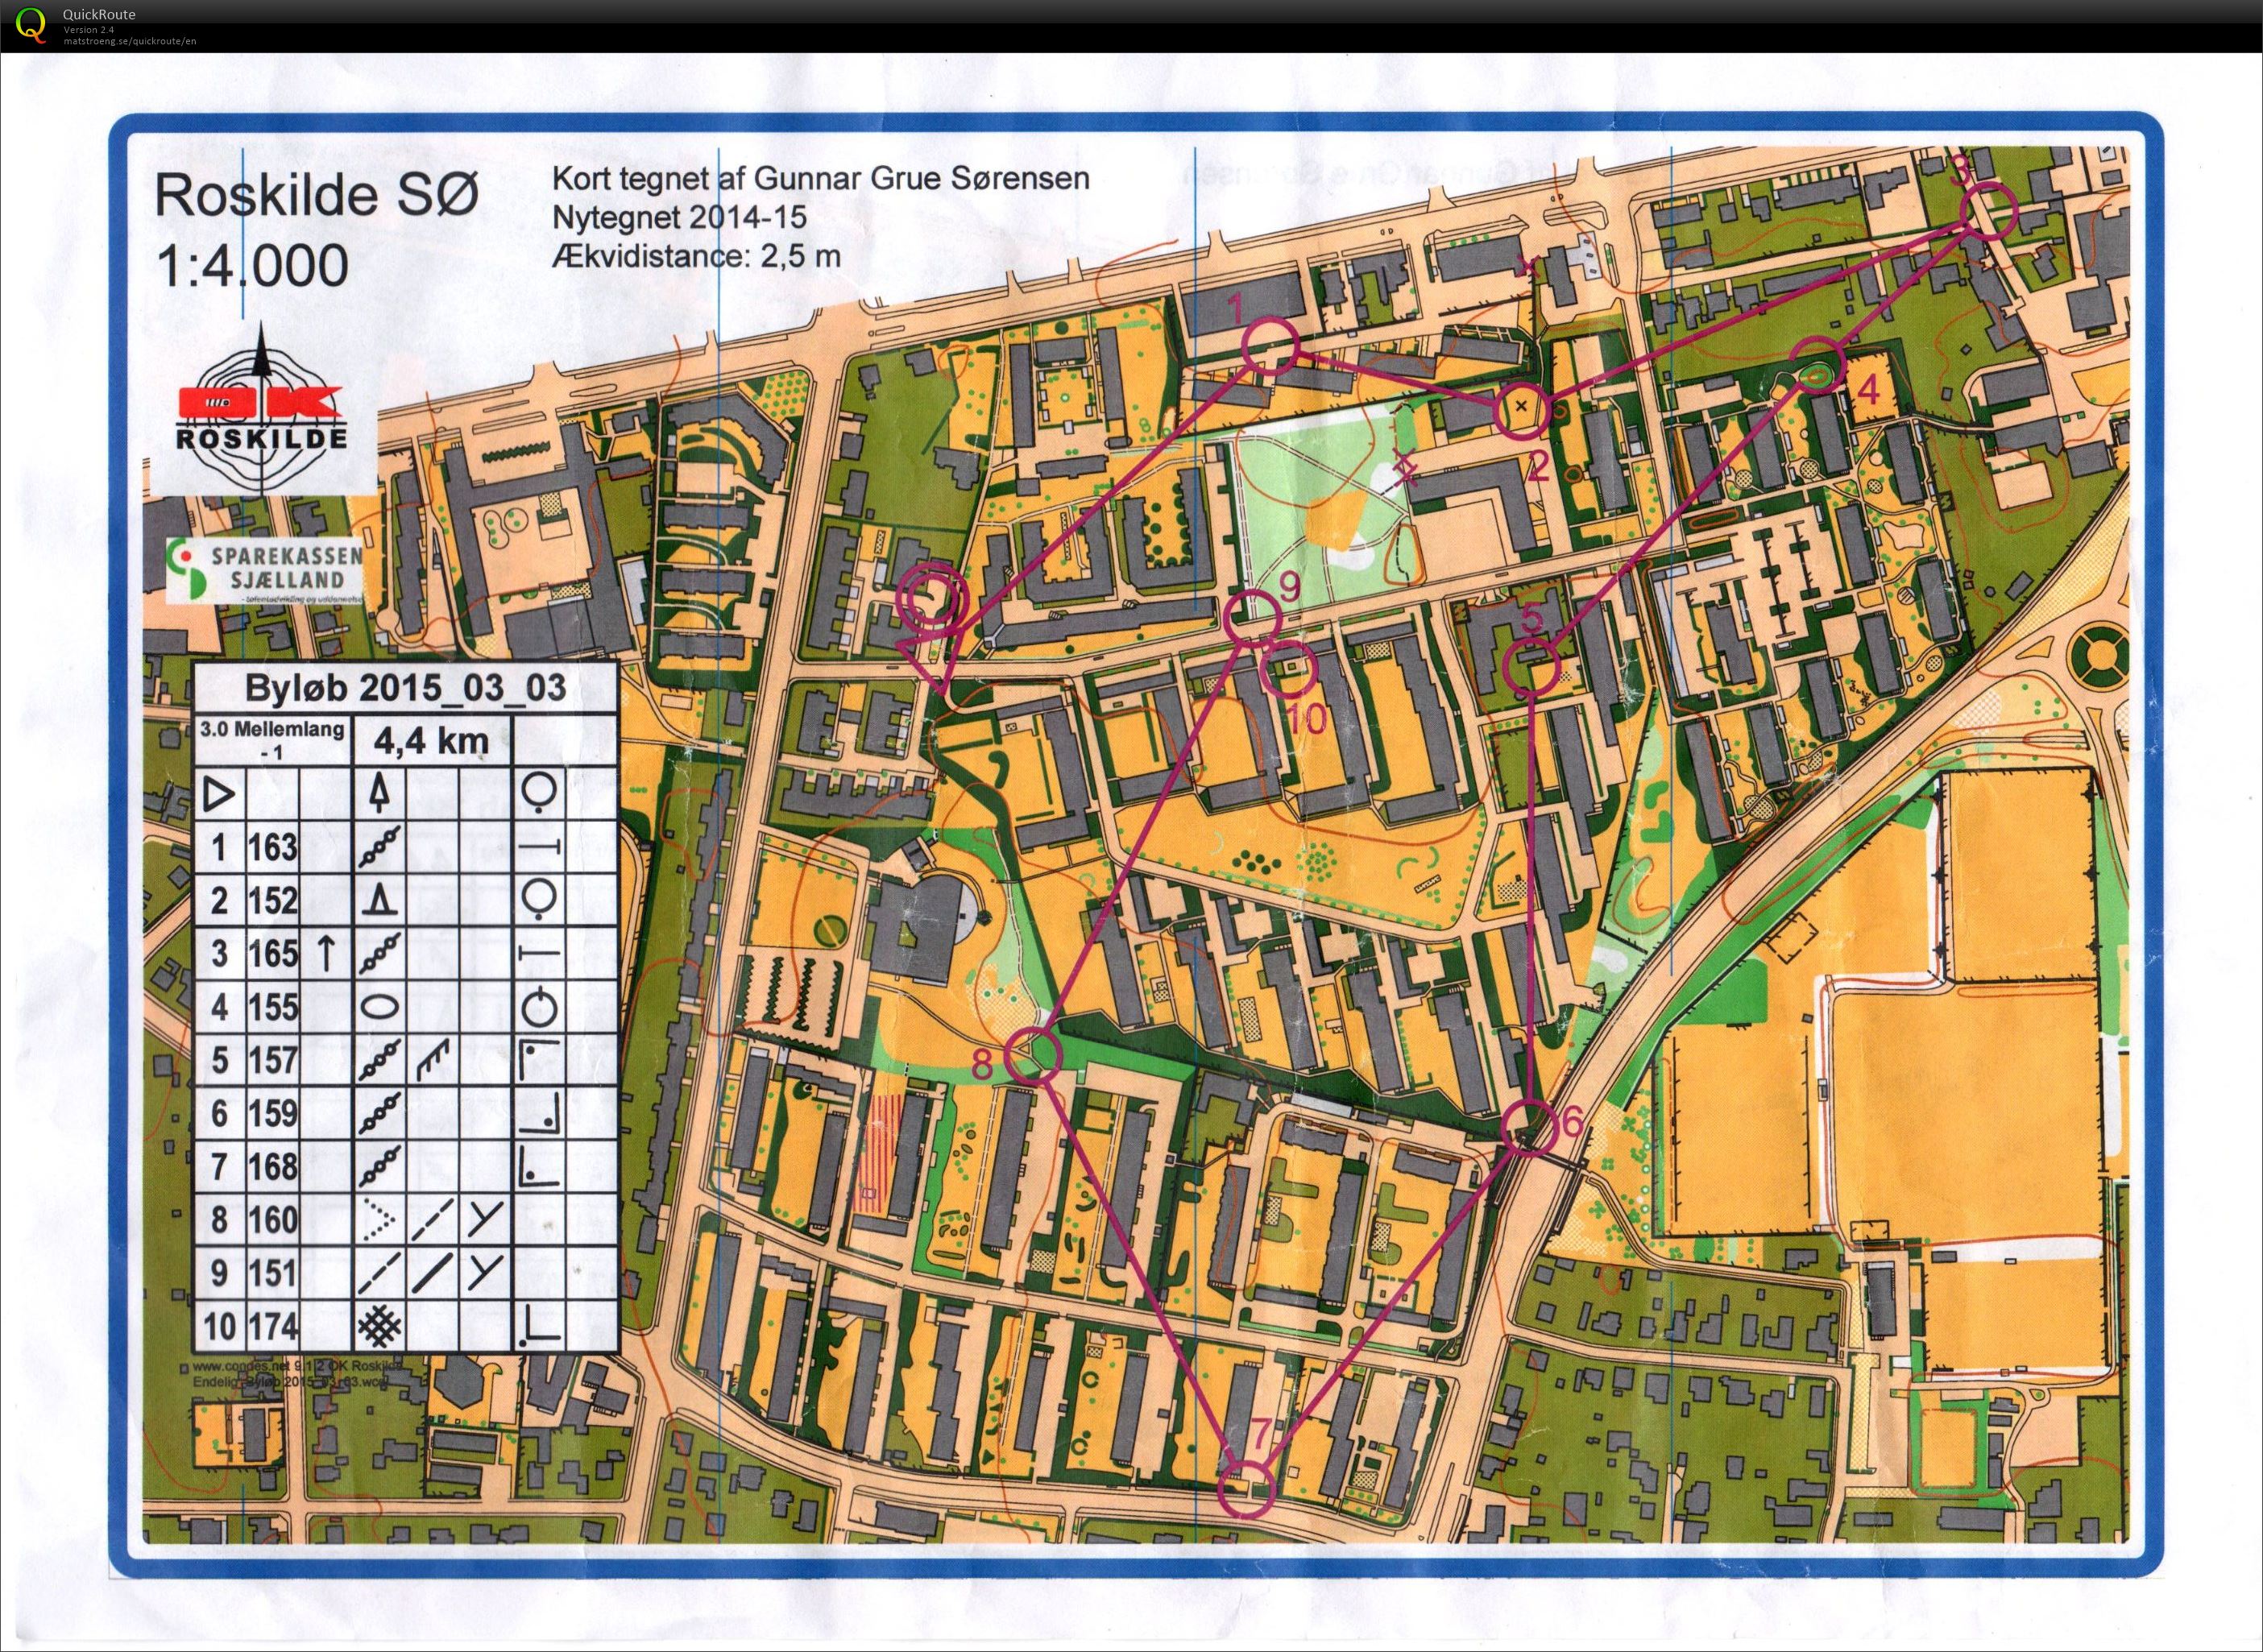Click the "Roskilde SØ" map title
The image size is (2263, 1652).
click(x=317, y=195)
